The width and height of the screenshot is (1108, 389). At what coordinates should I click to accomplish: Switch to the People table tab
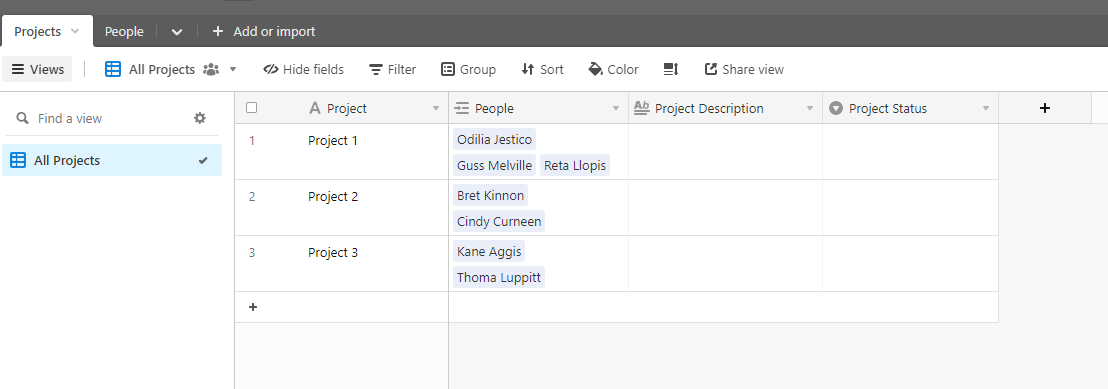point(124,32)
